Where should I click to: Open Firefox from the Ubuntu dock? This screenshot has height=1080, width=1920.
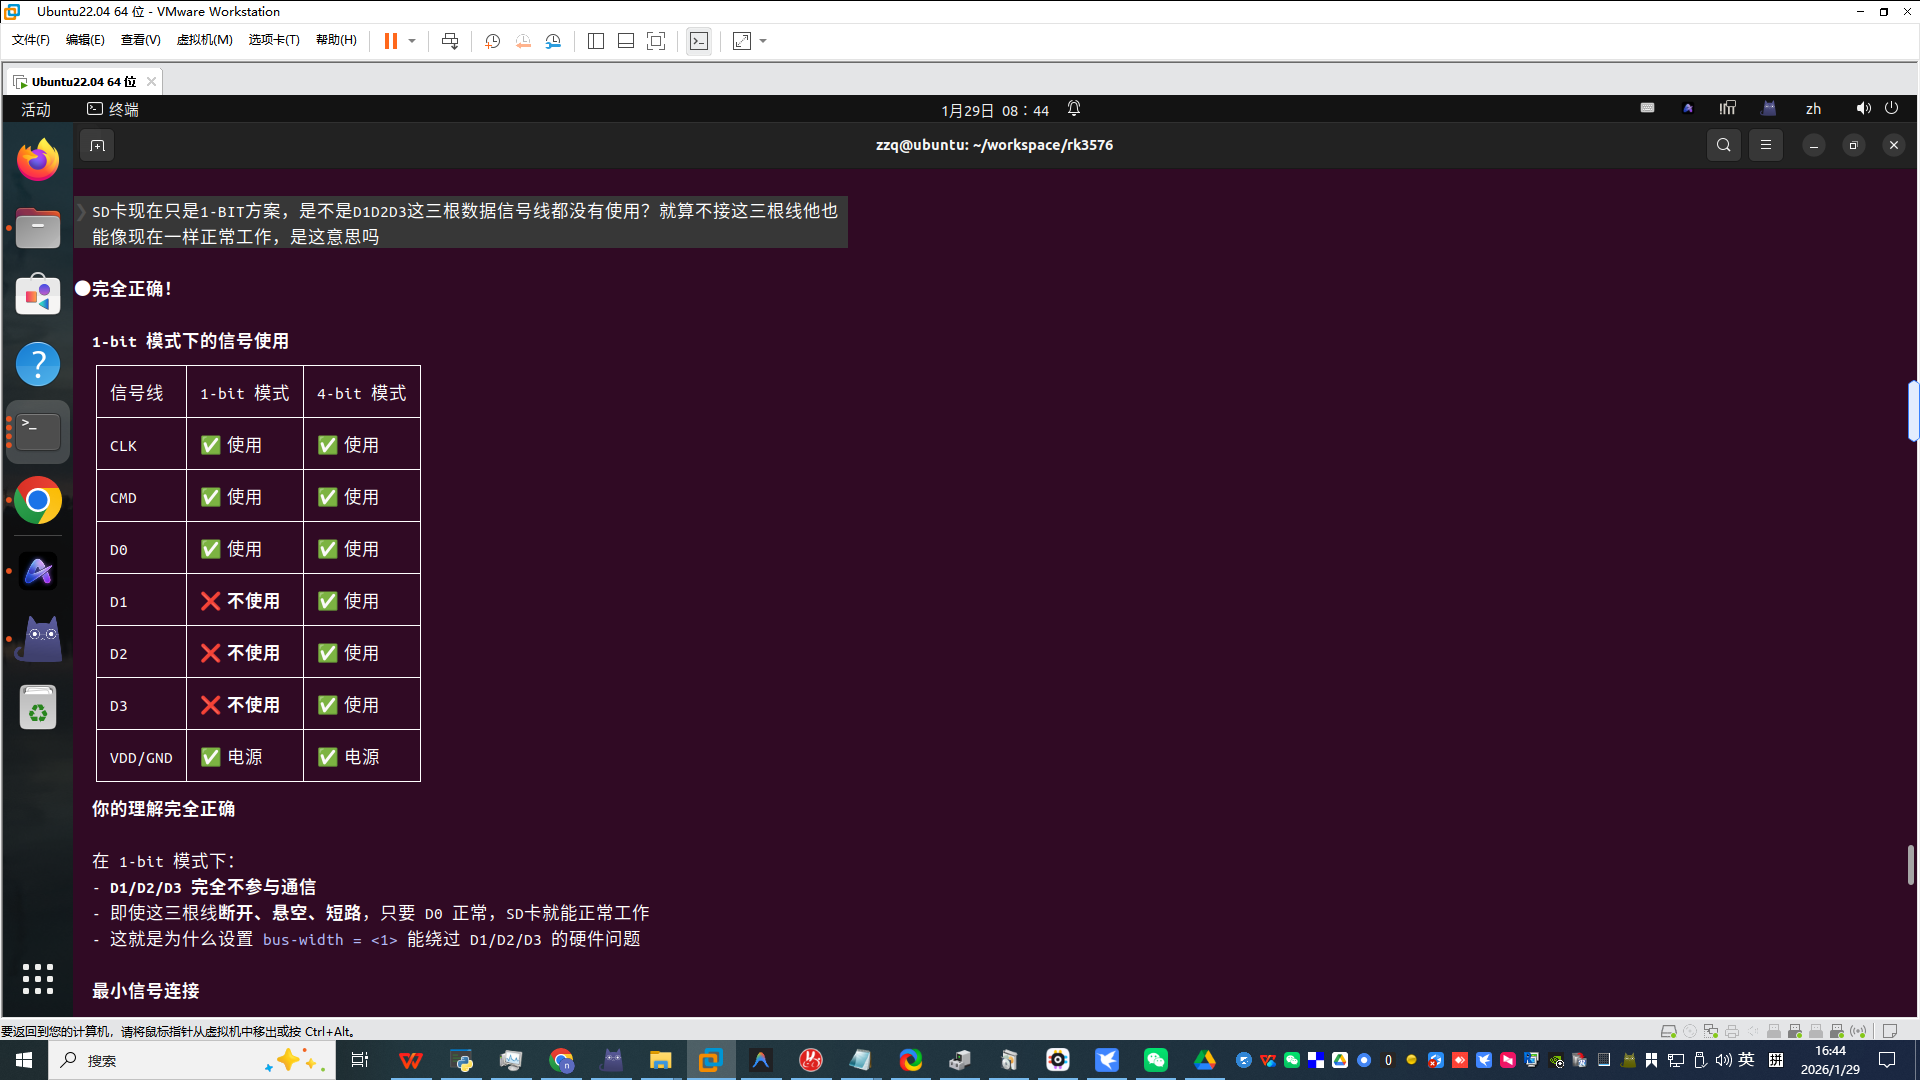point(38,160)
